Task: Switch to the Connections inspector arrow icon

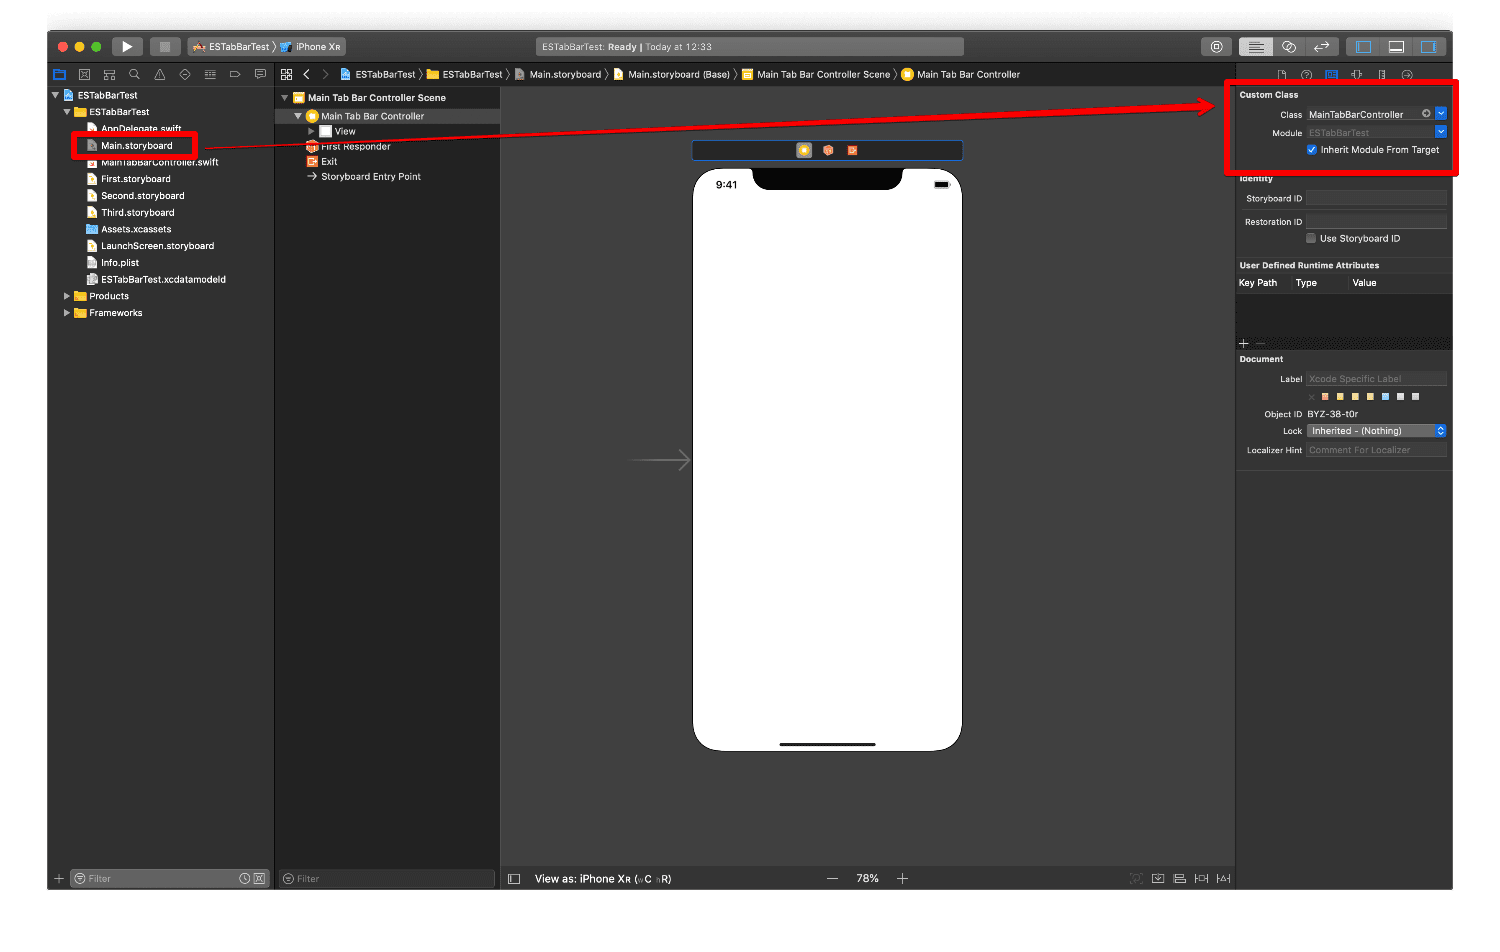Action: tap(1407, 75)
